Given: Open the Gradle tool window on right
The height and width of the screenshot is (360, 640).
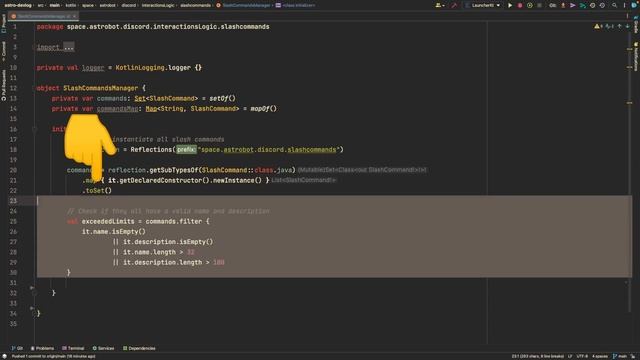Looking at the screenshot, I should coord(636,24).
